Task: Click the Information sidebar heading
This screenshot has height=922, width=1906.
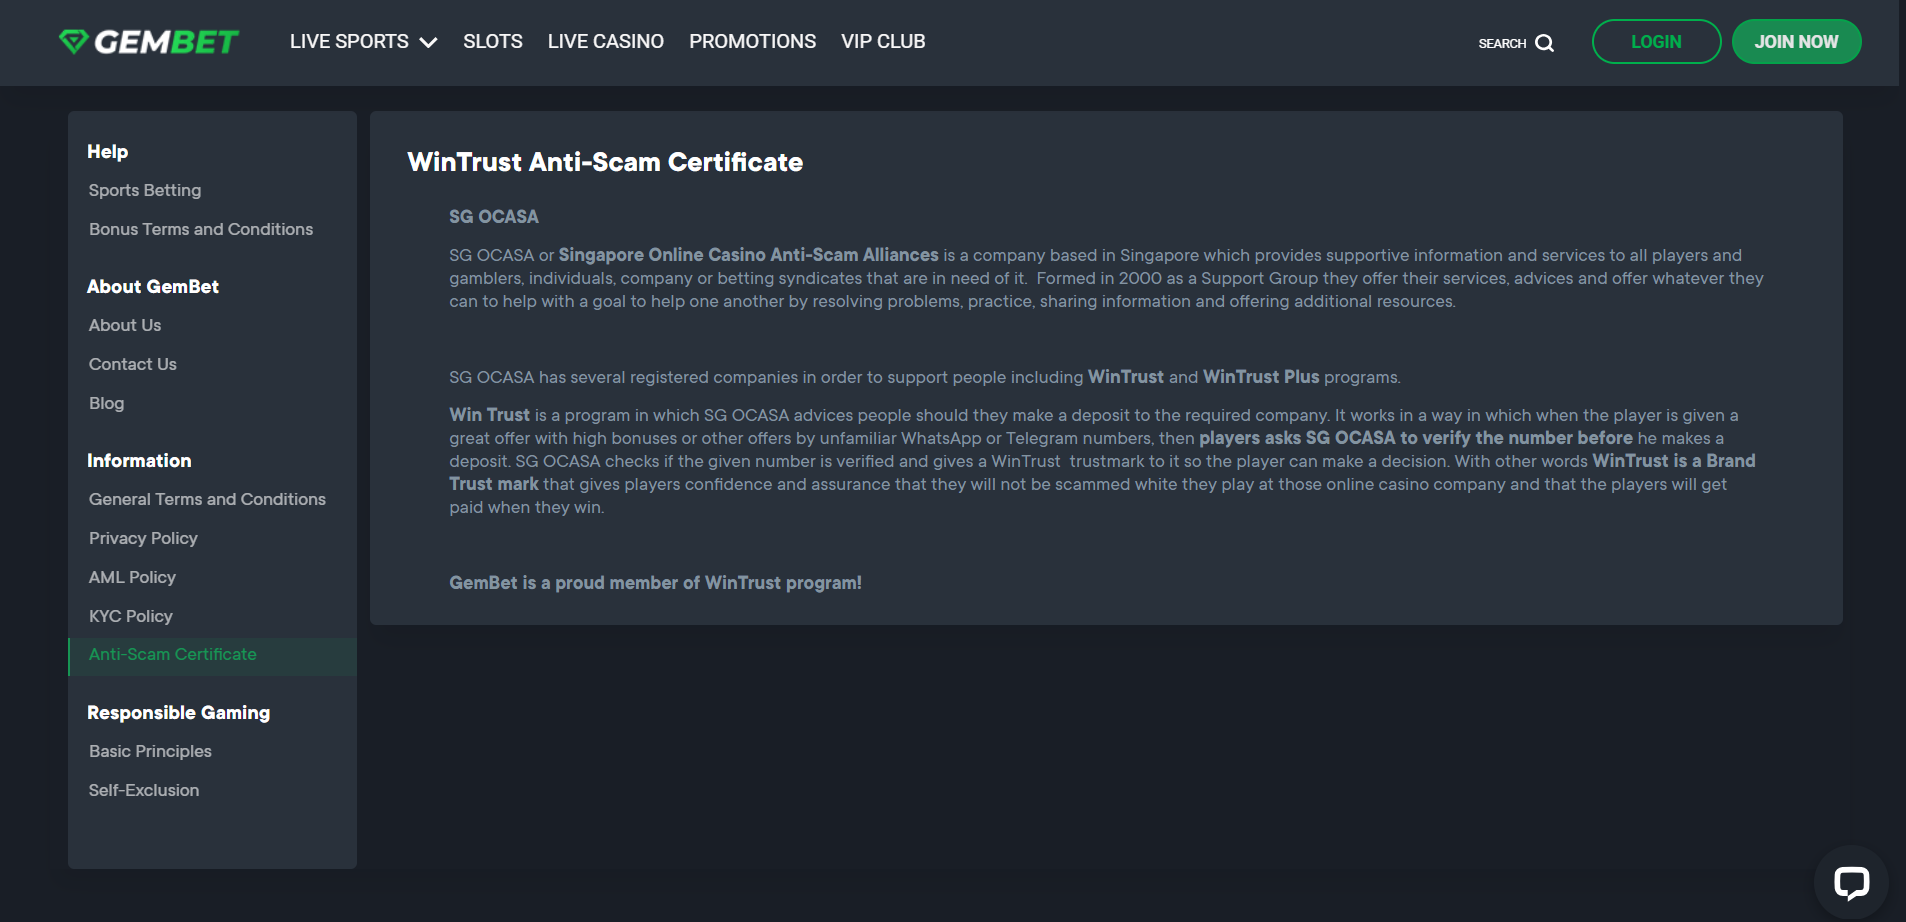Action: point(139,461)
